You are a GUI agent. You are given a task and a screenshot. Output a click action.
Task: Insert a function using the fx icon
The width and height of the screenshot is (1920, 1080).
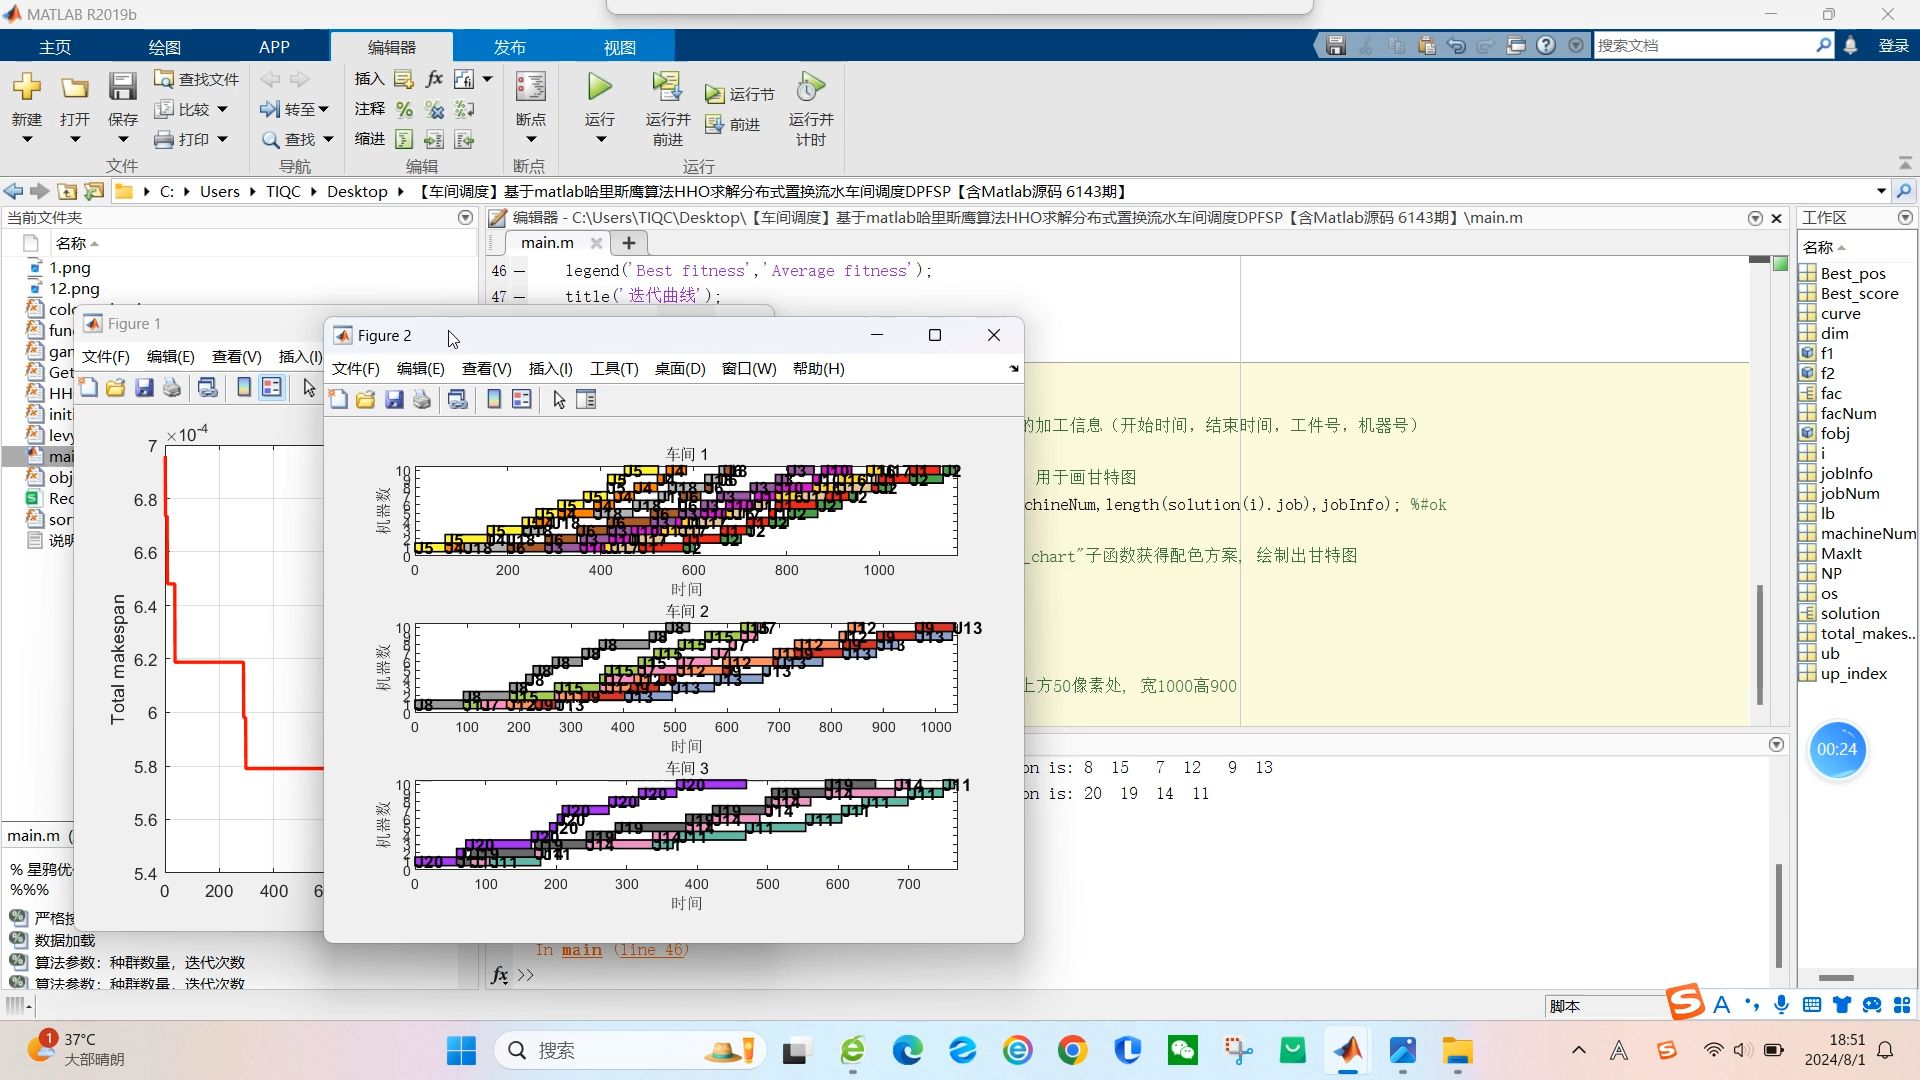(x=434, y=78)
